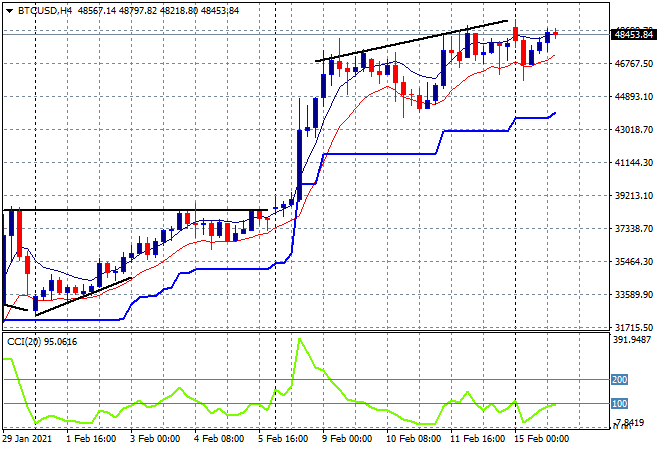The width and height of the screenshot is (660, 450).
Task: Select the rising black trendline above February highs
Action: click(411, 41)
